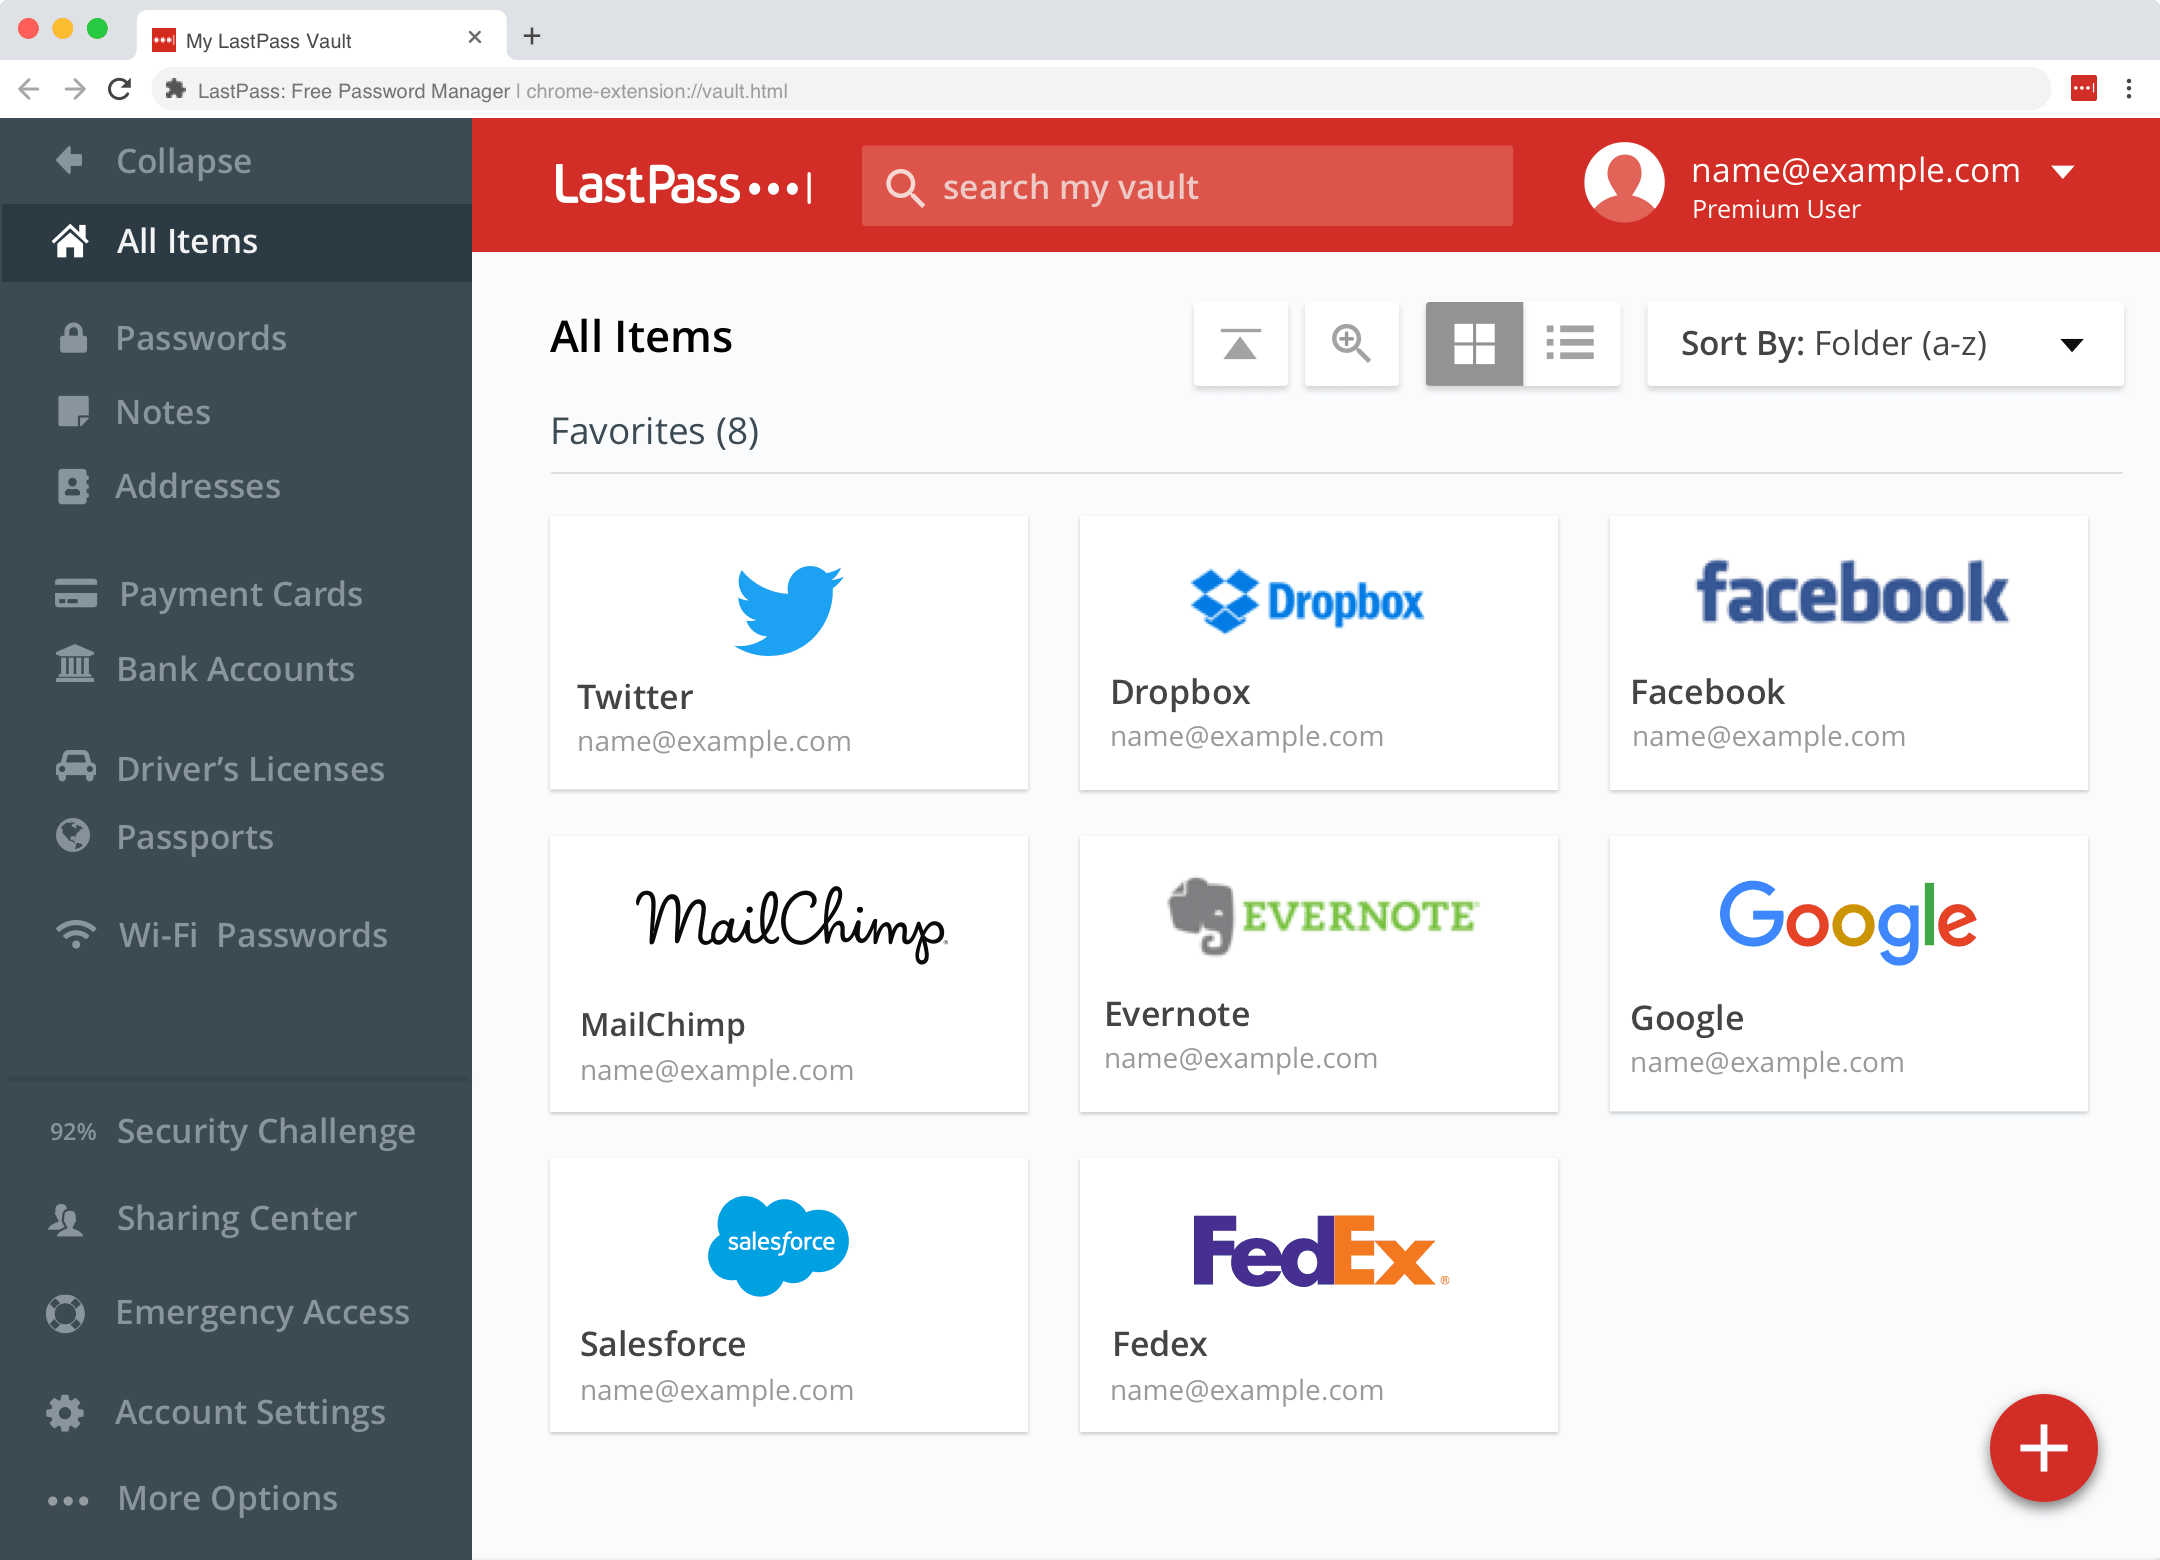2160x1560 pixels.
Task: Navigate to Security Challenge section
Action: pyautogui.click(x=265, y=1129)
